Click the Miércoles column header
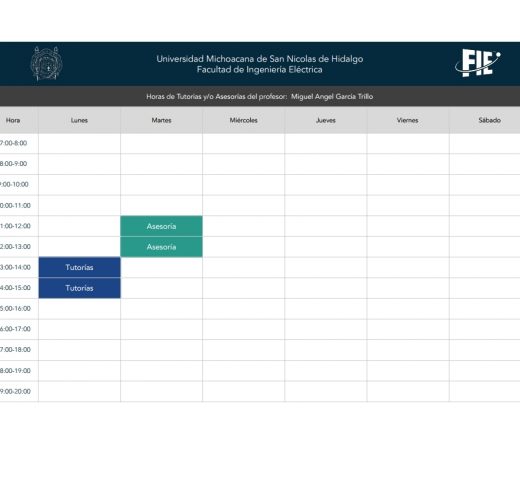520x480 pixels. click(x=244, y=120)
